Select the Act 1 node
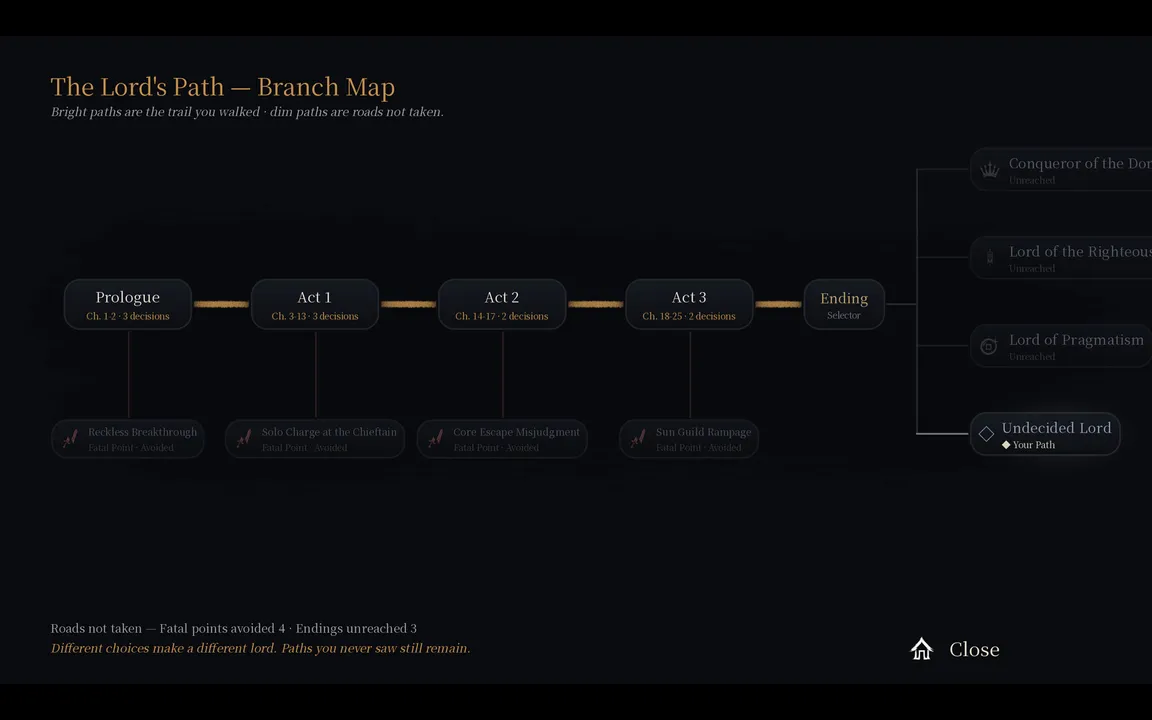The height and width of the screenshot is (720, 1152). (314, 304)
